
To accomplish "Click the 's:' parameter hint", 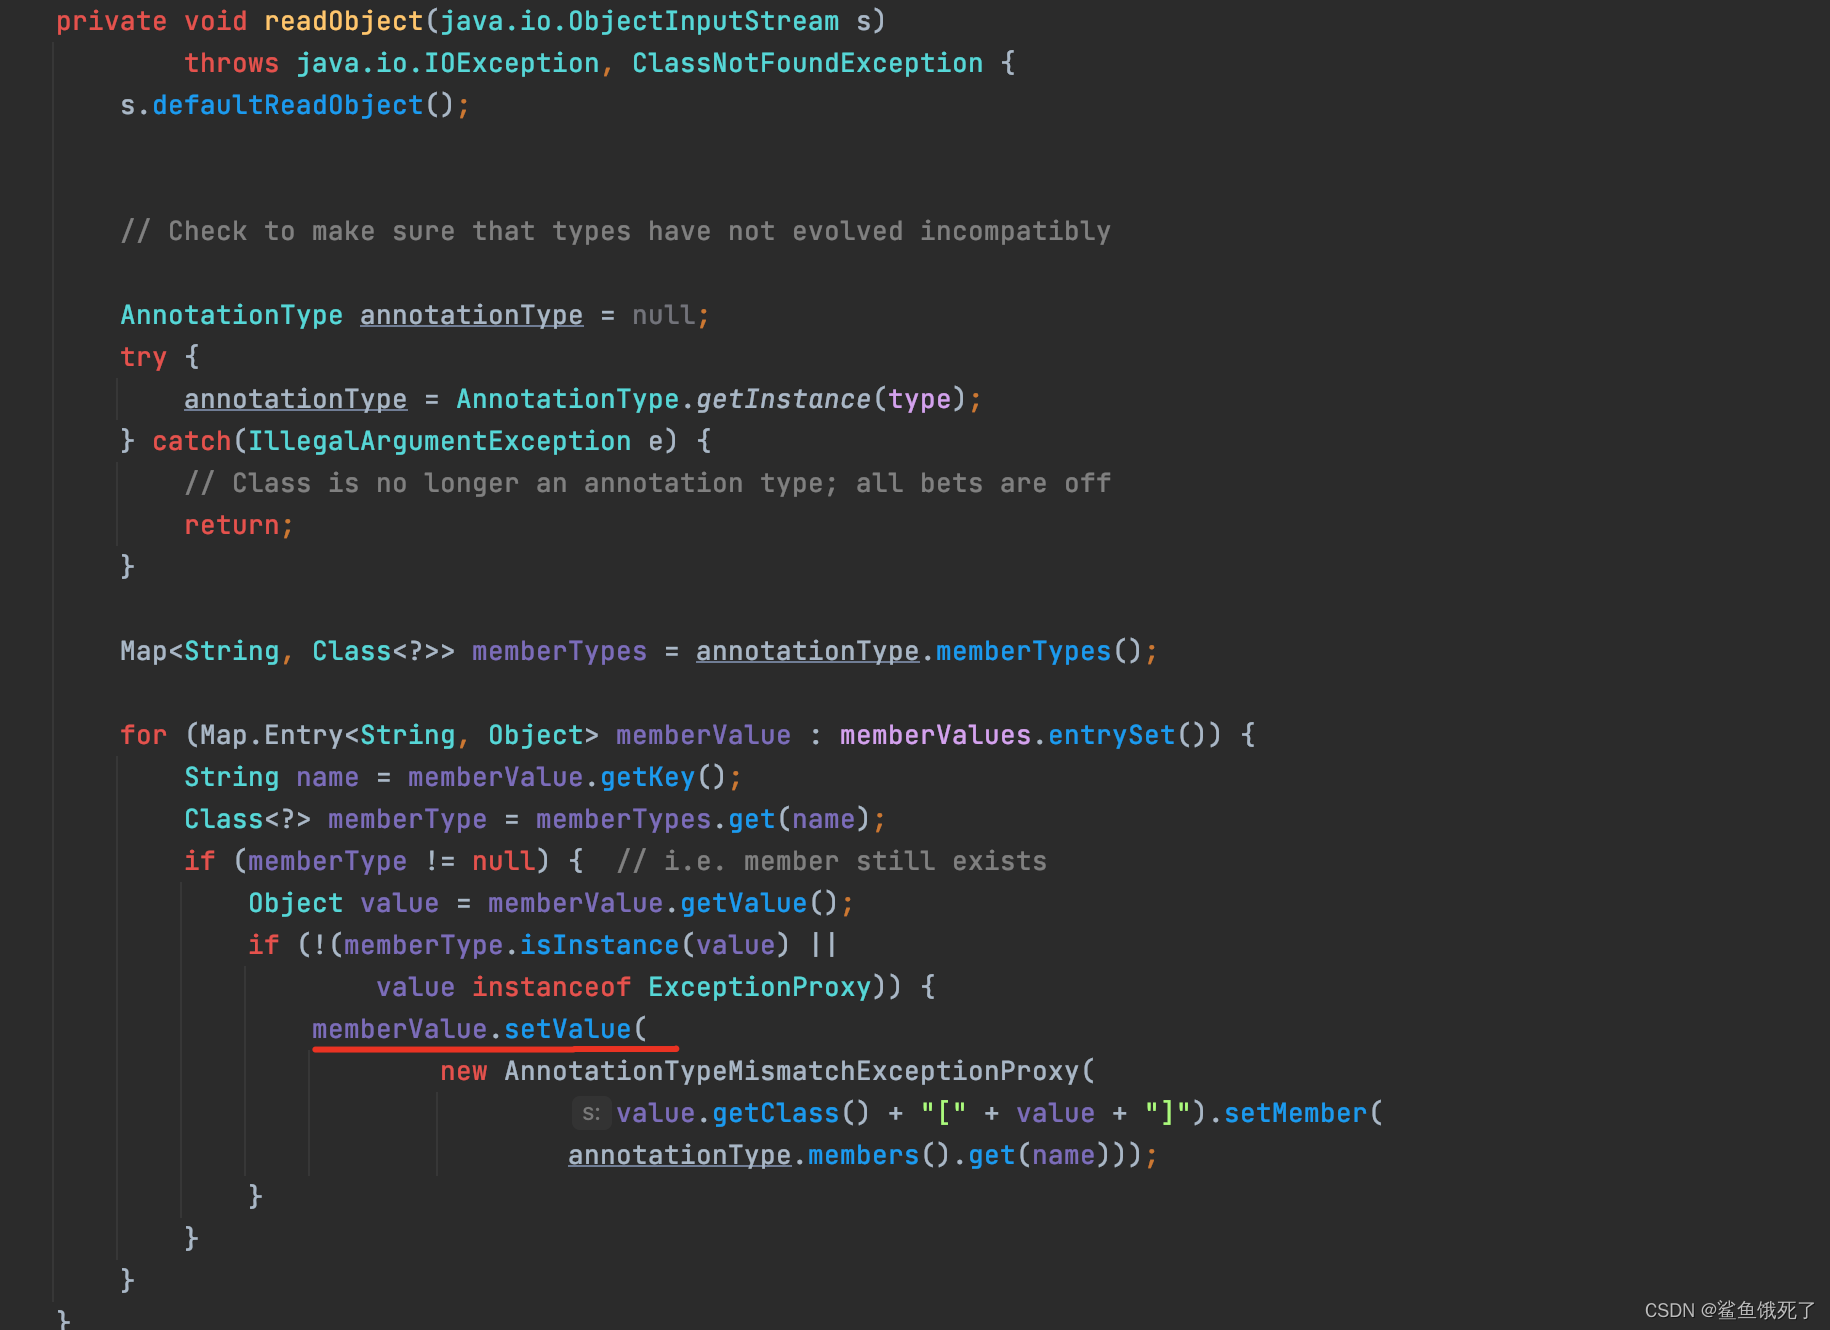I will 591,1113.
